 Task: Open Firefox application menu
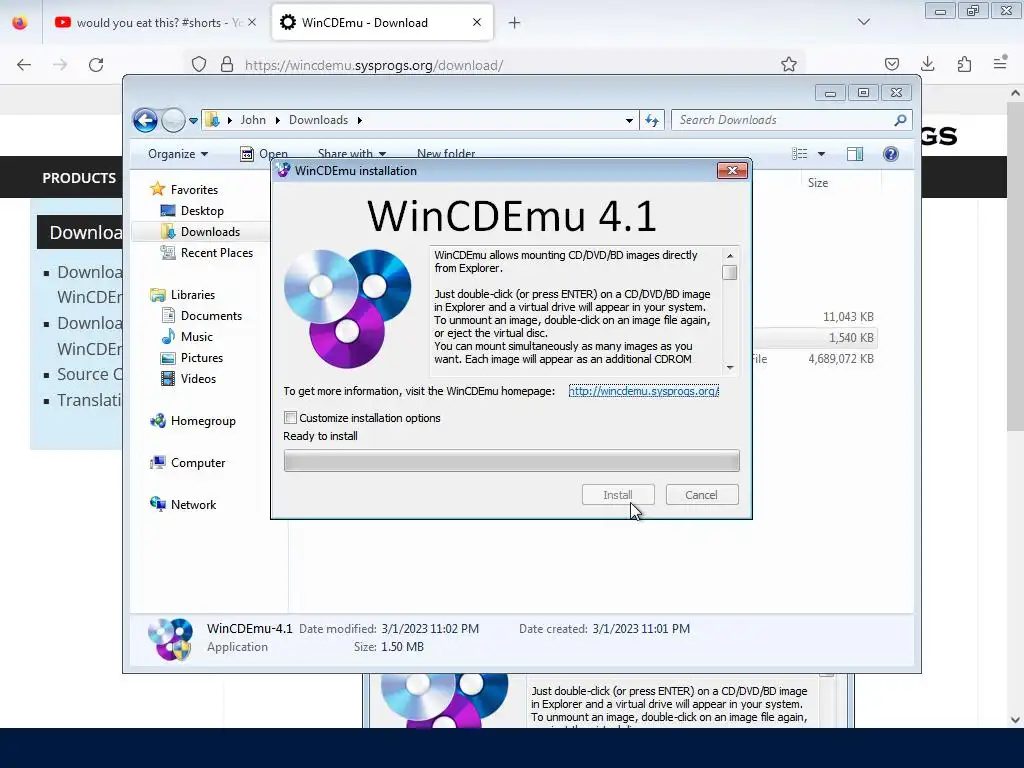(1000, 64)
